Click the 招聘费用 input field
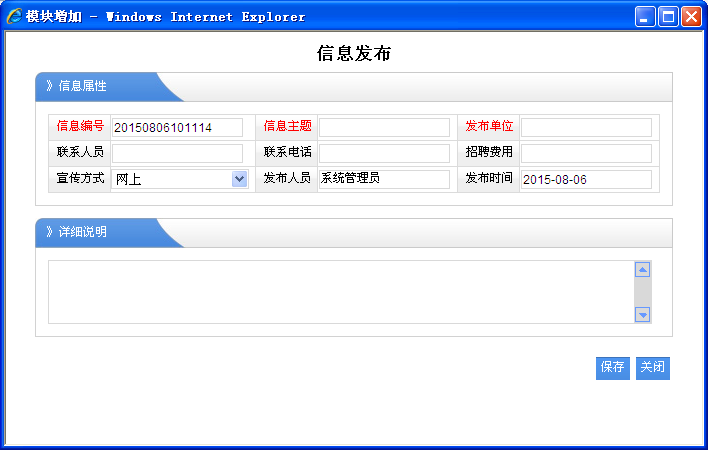The height and width of the screenshot is (450, 708). pyautogui.click(x=586, y=153)
